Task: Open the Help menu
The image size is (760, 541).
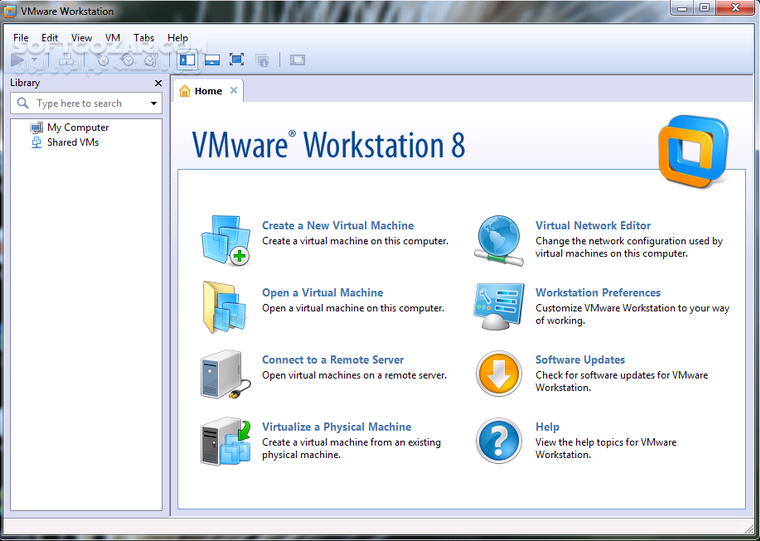Action: point(177,38)
